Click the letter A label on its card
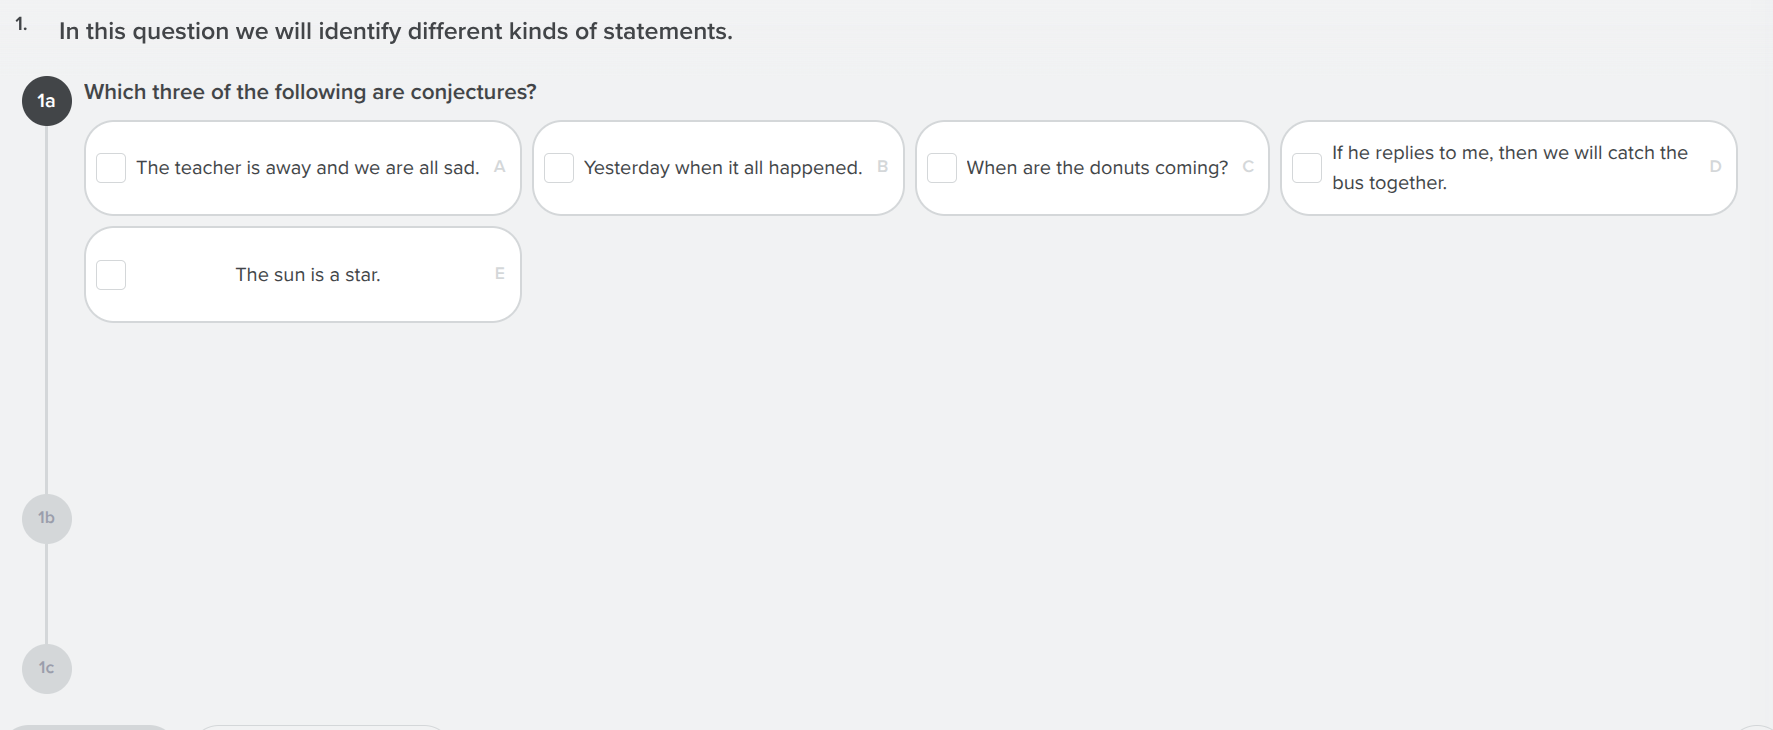Viewport: 1773px width, 730px height. 500,167
